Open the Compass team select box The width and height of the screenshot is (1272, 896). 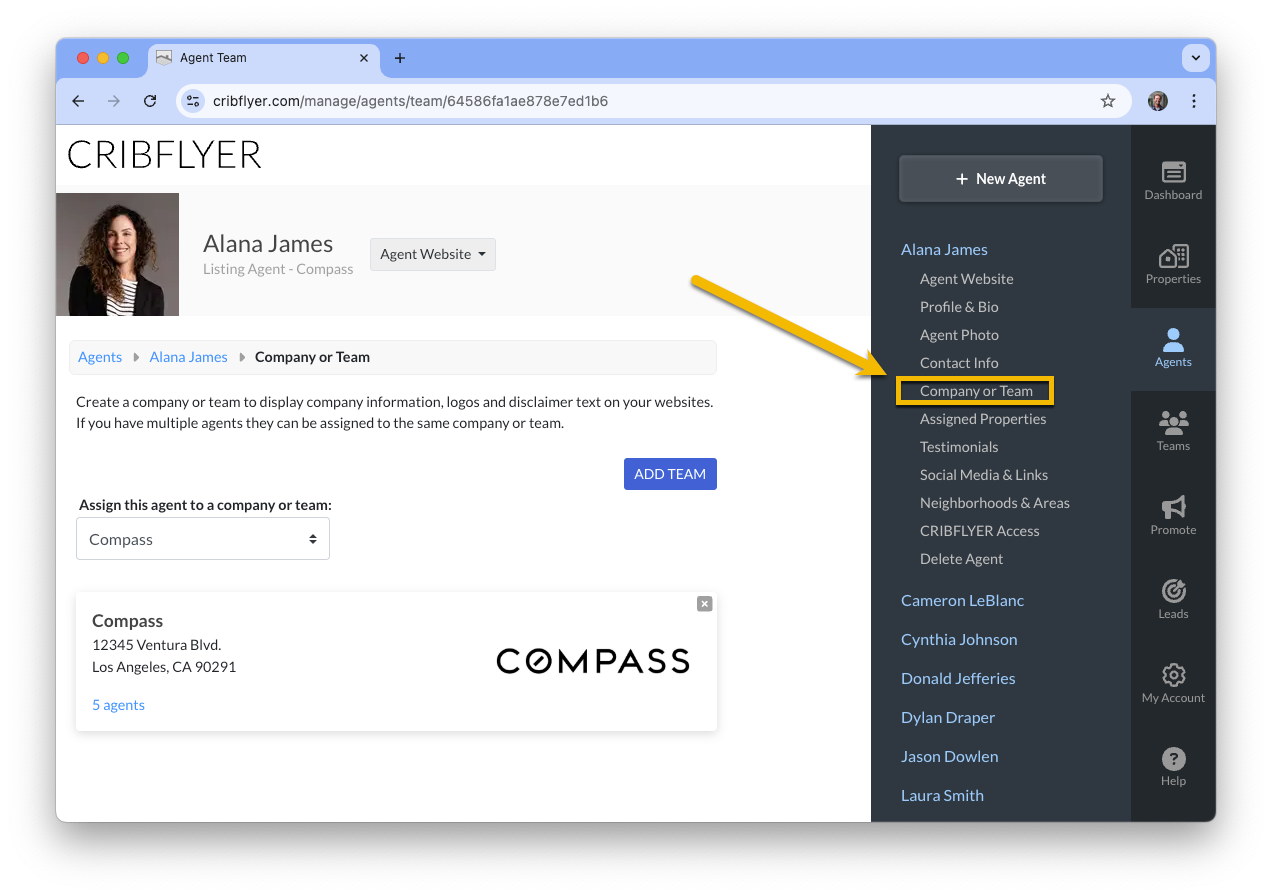point(203,539)
